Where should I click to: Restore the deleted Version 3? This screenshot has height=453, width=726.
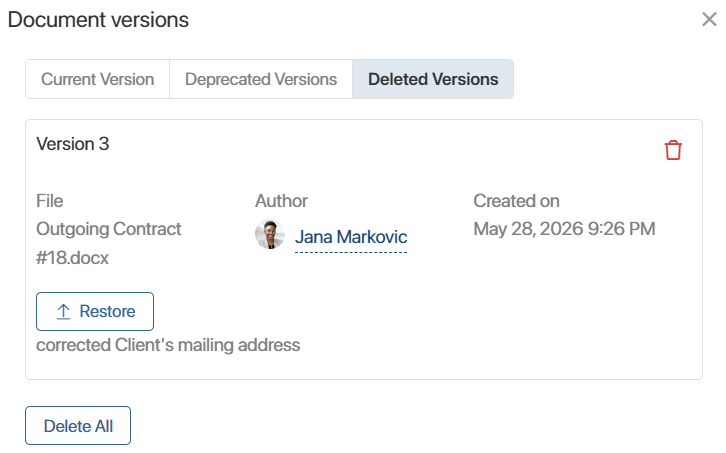coord(95,311)
